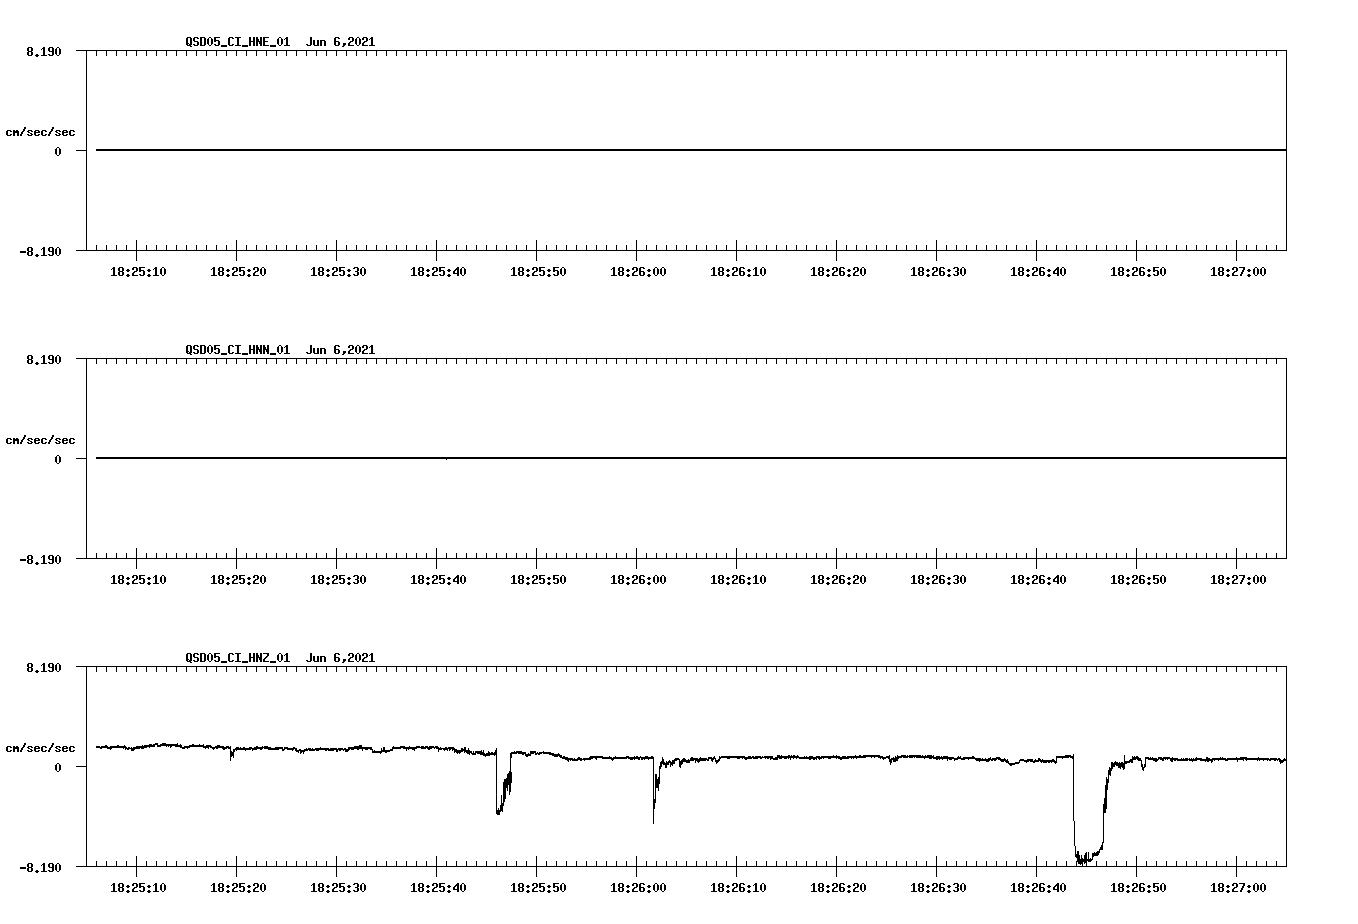Image resolution: width=1358 pixels, height=924 pixels.
Task: Click the 18:26:40 time label under HNZ plot
Action: 1038,887
